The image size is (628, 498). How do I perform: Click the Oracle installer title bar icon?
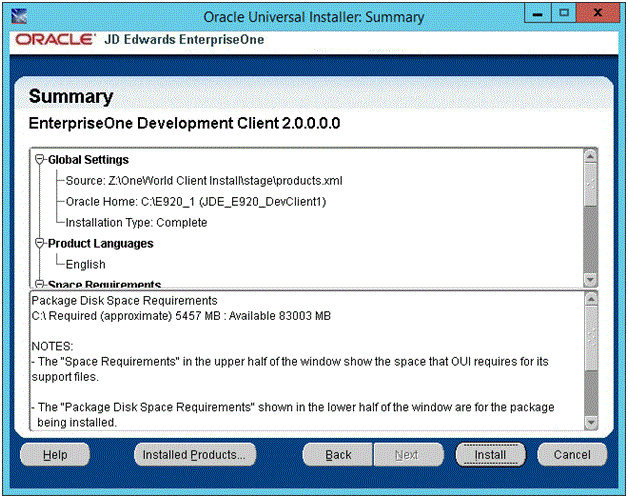tap(19, 16)
